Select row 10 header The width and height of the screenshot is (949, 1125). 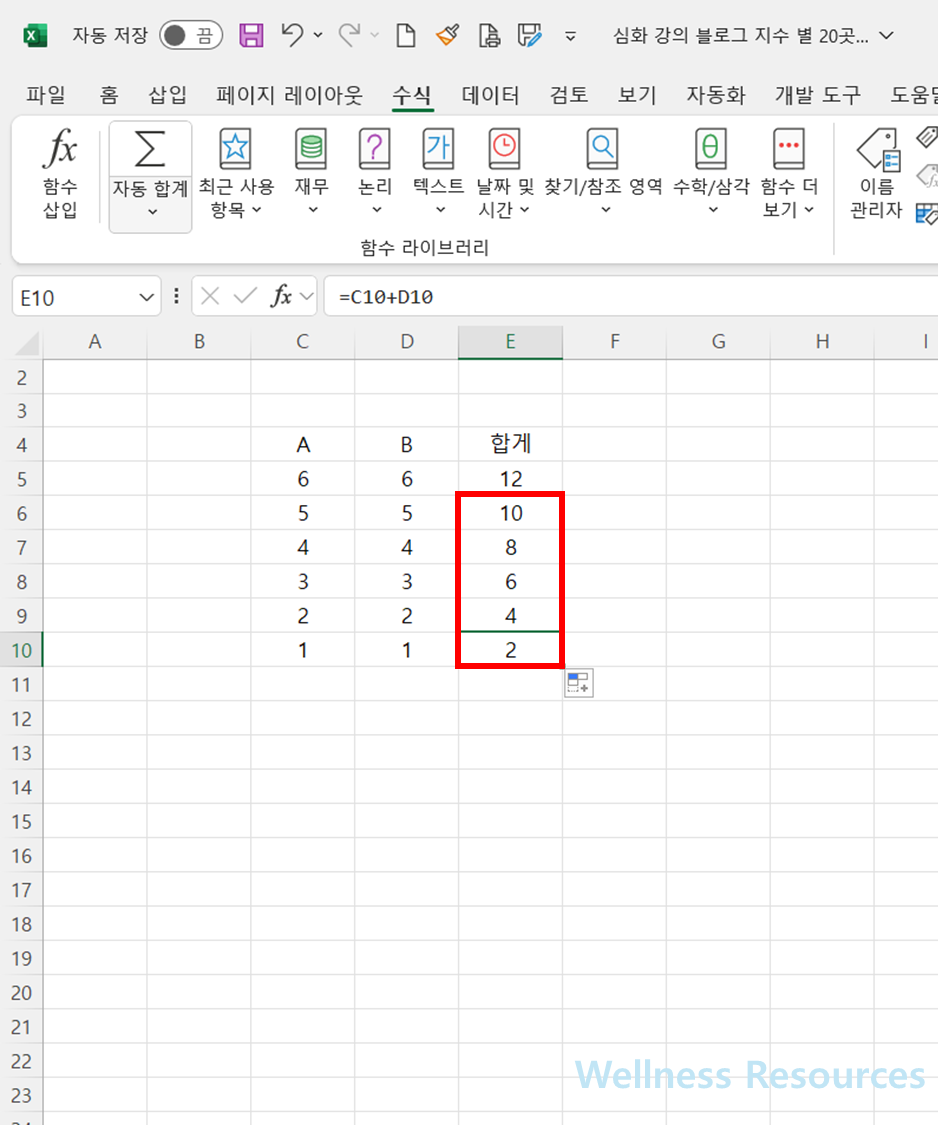point(22,650)
